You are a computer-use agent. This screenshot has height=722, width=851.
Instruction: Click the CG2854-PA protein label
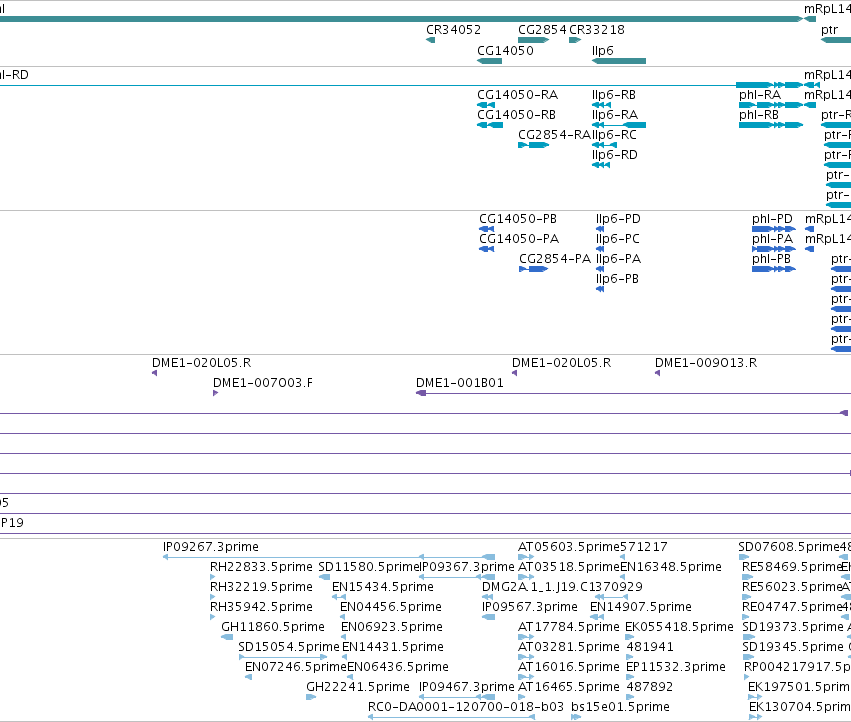click(x=555, y=259)
